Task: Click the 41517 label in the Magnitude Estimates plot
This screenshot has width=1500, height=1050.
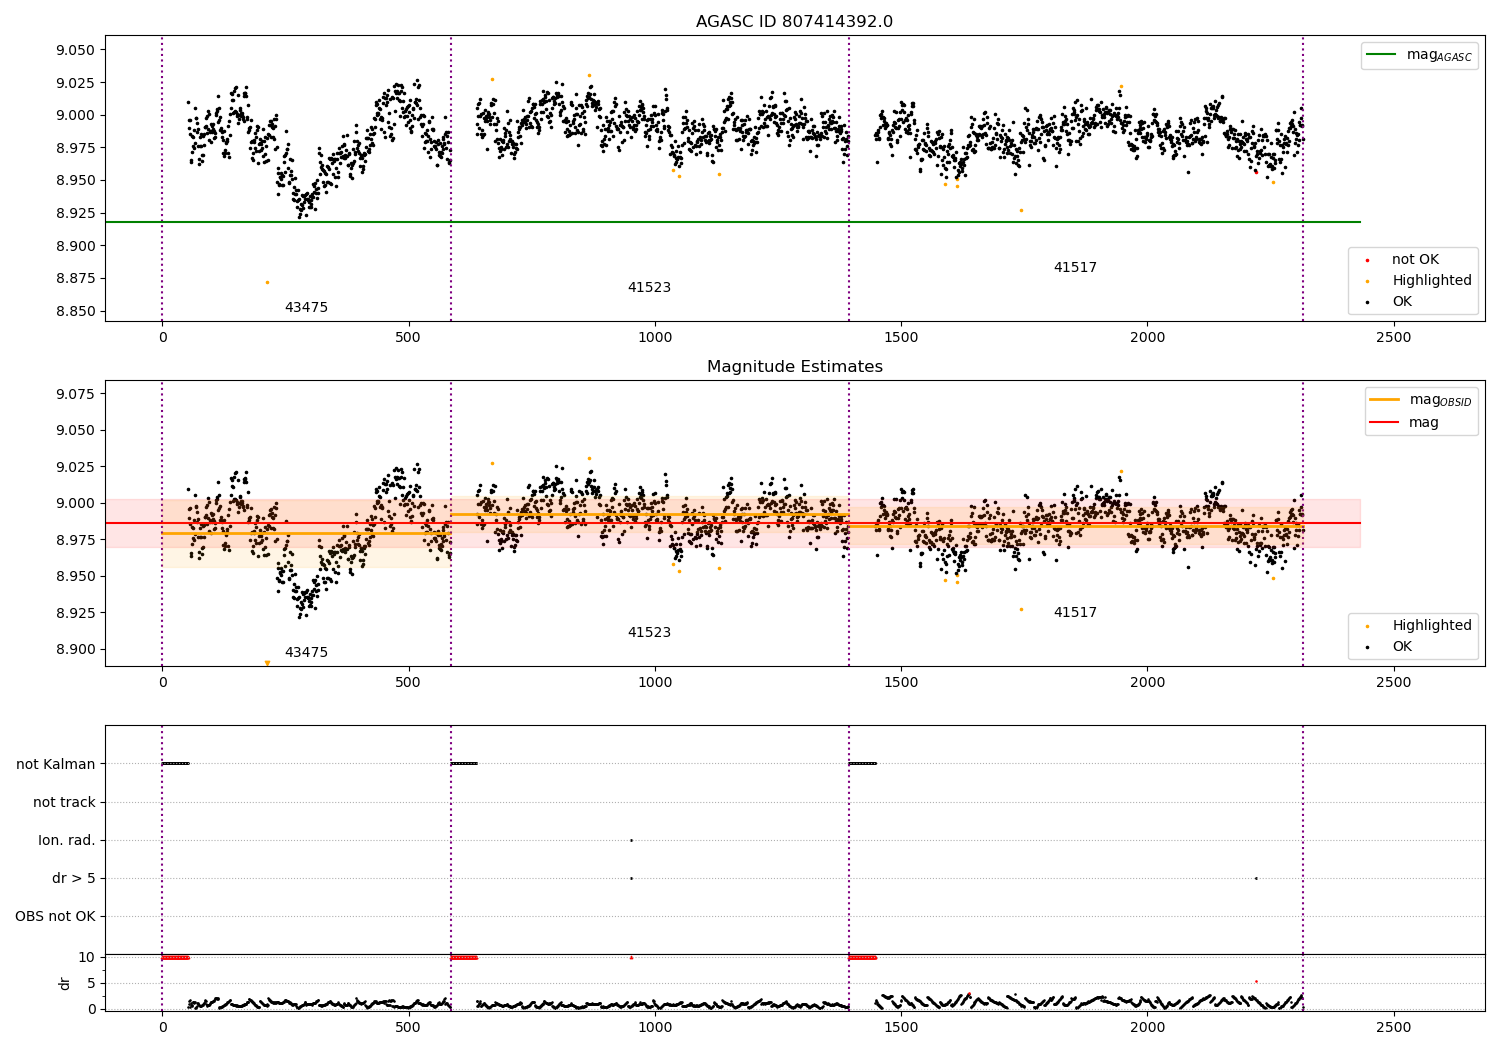Action: (x=1075, y=613)
